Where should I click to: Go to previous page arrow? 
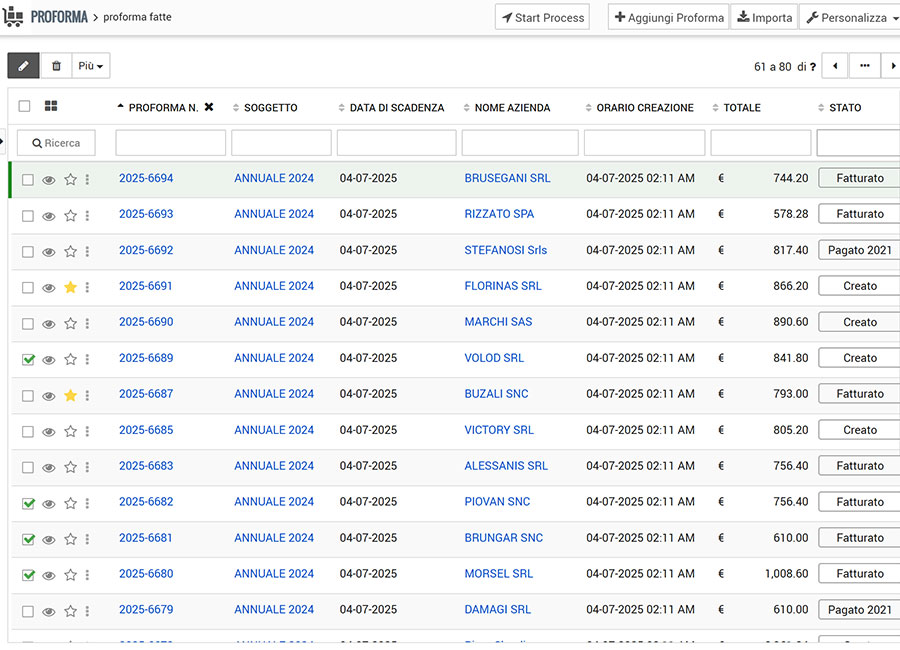click(834, 66)
